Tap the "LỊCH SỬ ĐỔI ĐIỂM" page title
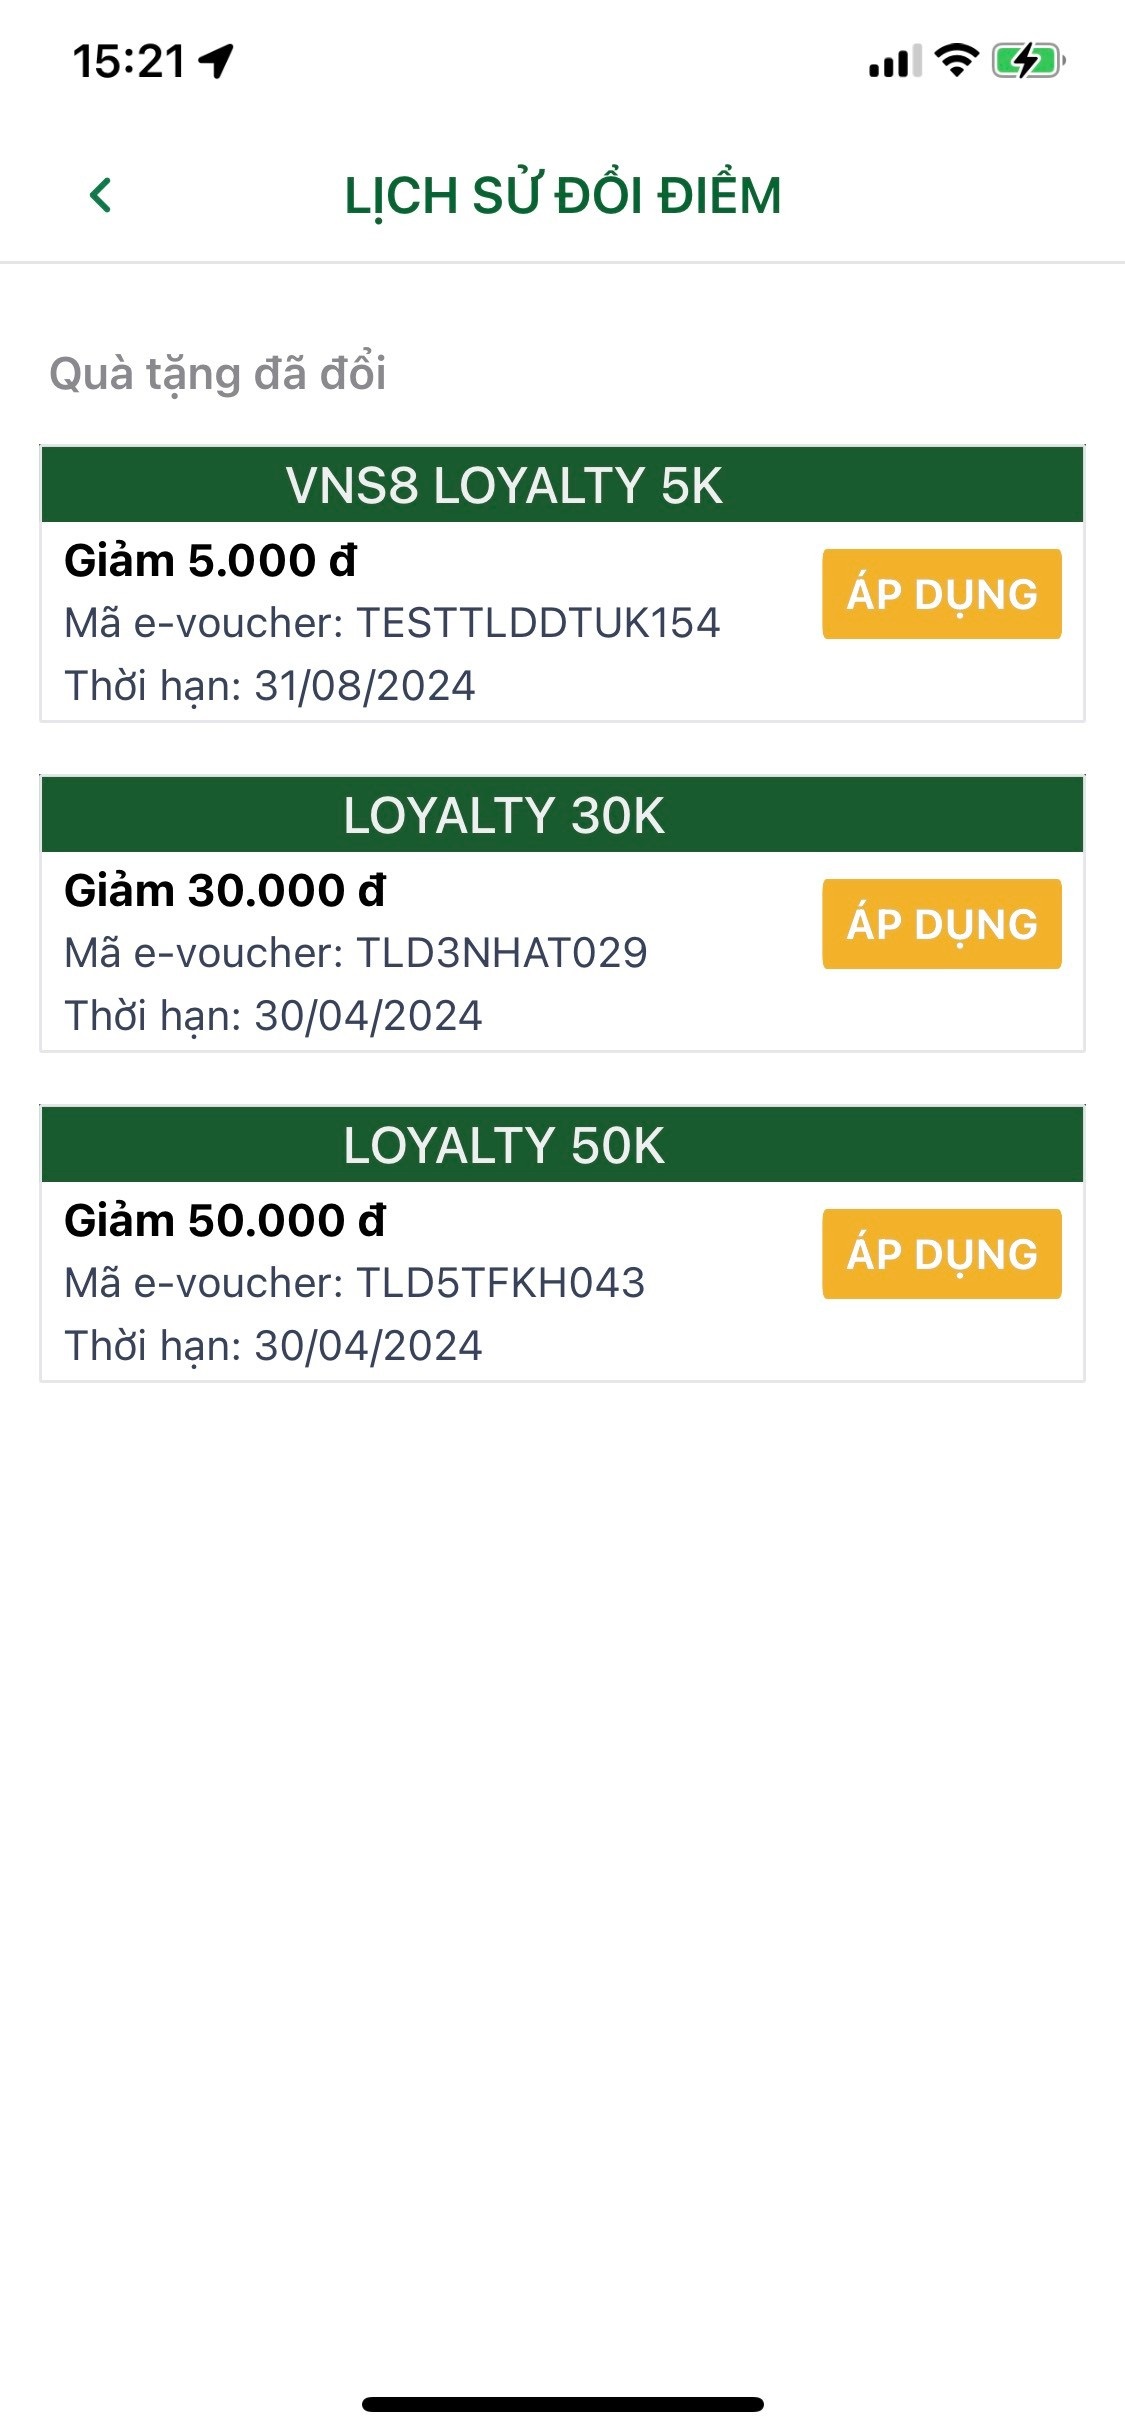 562,195
